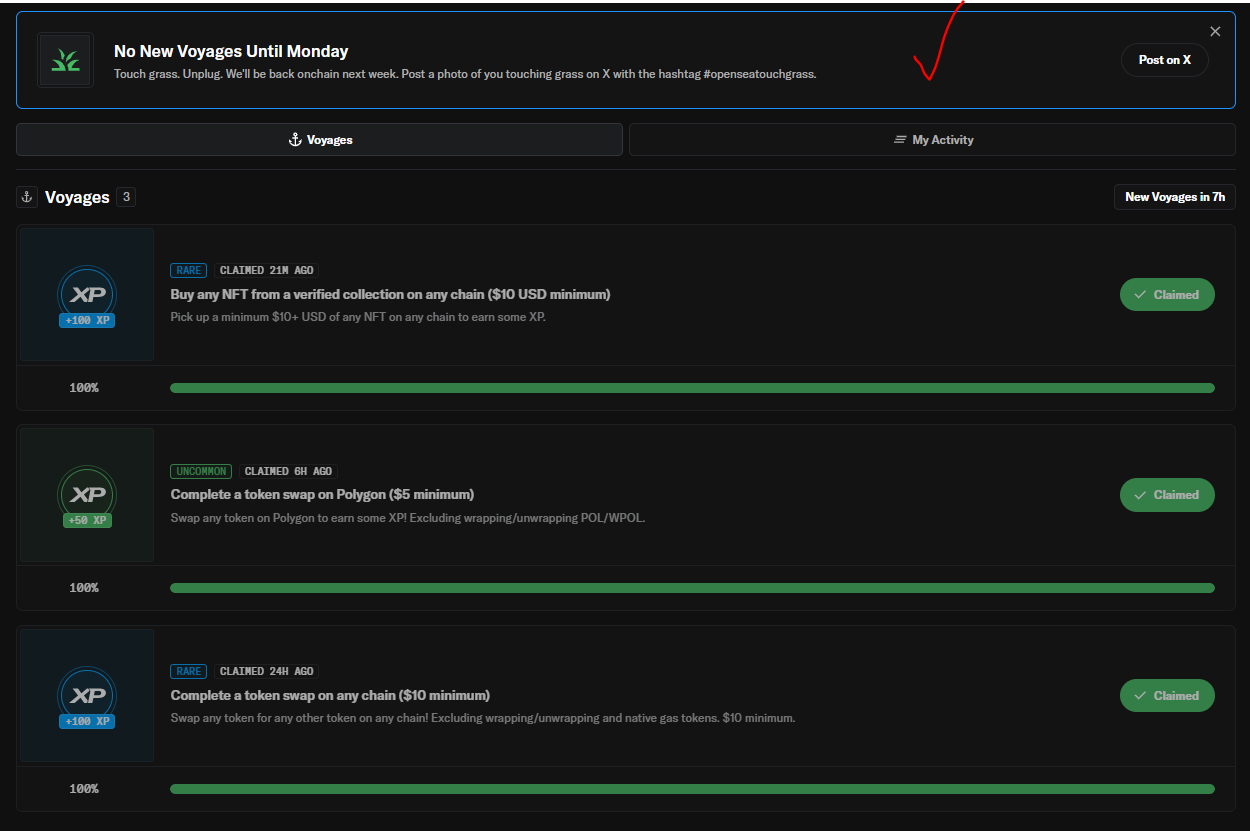Click the Claimed button for the Polygon swap voyage

pos(1167,495)
